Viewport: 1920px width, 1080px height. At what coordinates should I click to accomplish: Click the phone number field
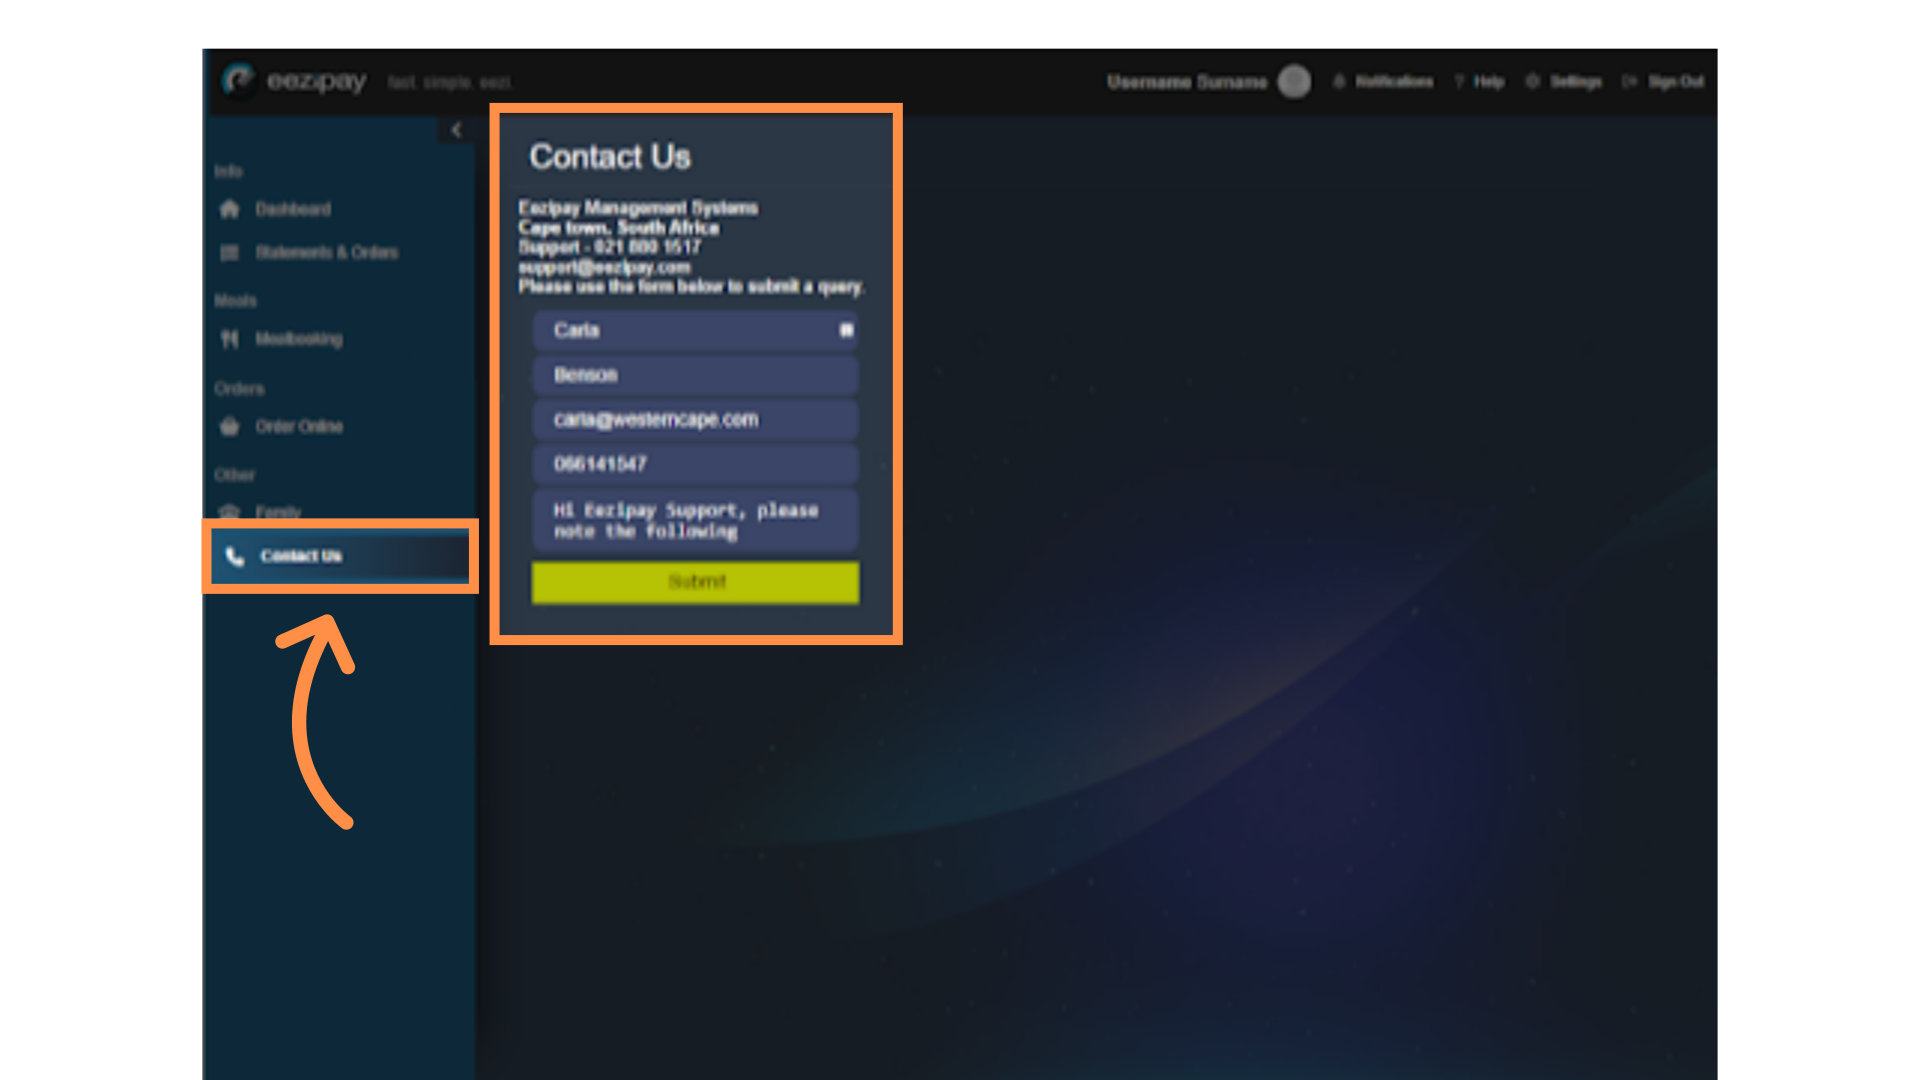[x=695, y=464]
